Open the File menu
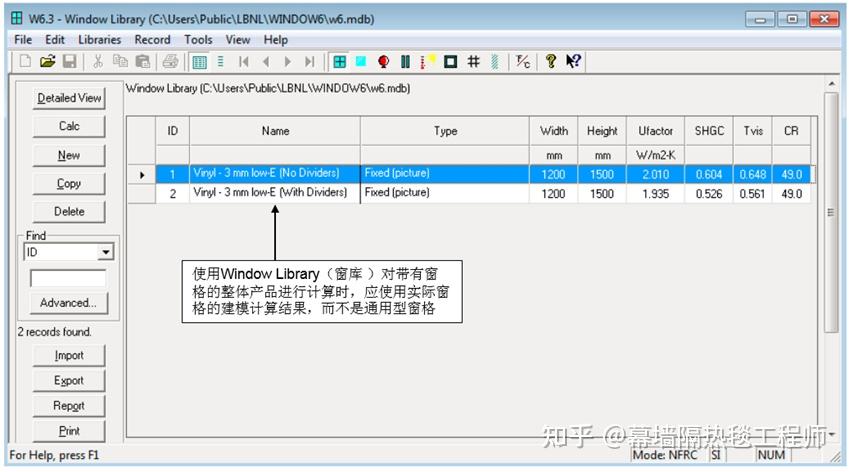849x472 pixels. point(23,40)
